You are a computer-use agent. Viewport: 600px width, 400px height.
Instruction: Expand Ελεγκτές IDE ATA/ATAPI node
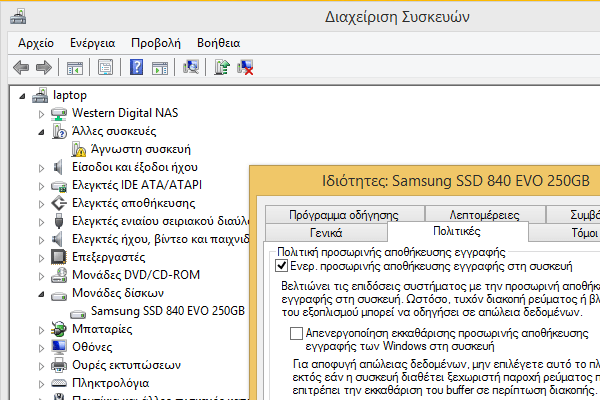pos(41,186)
